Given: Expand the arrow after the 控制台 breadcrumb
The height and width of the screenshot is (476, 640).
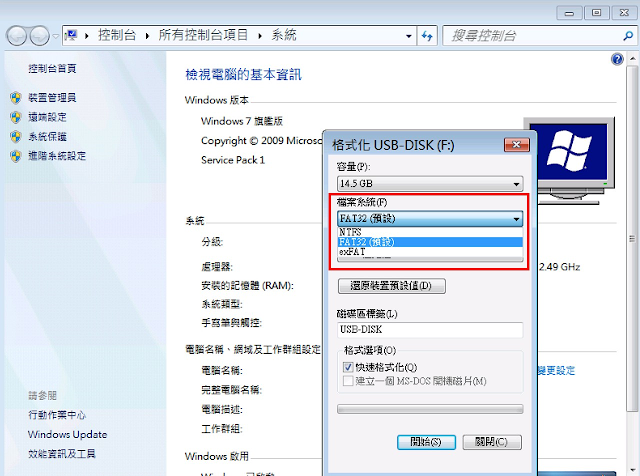Looking at the screenshot, I should (147, 36).
